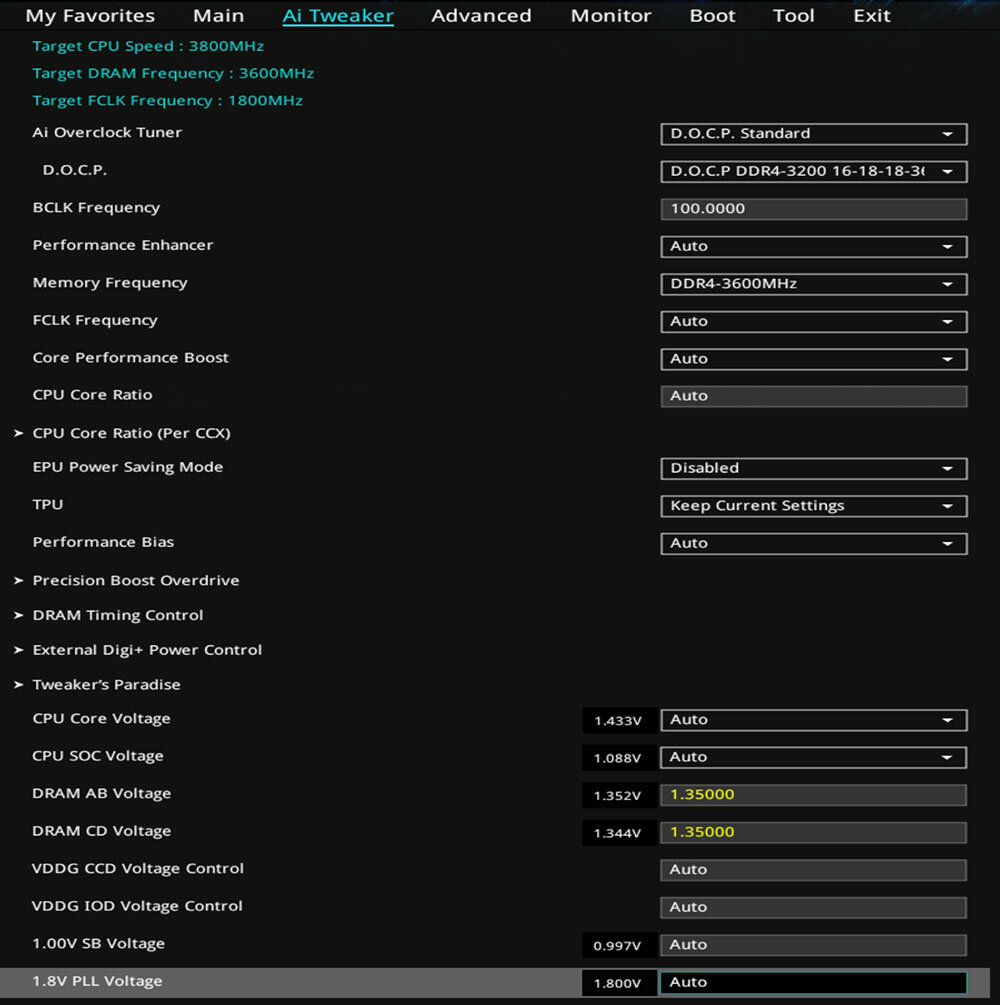Screen dimensions: 1000x1005
Task: Click the BCLK Frequency input field
Action: pos(813,209)
